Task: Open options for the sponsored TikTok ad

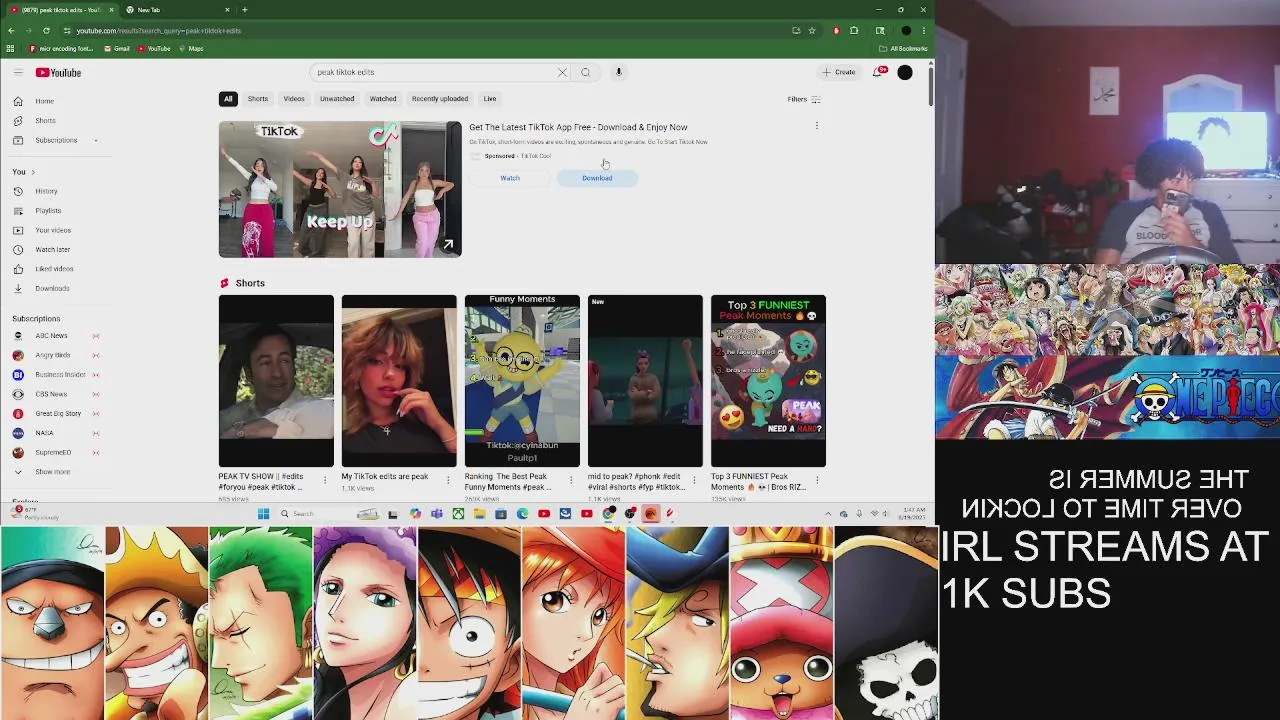Action: (x=816, y=126)
